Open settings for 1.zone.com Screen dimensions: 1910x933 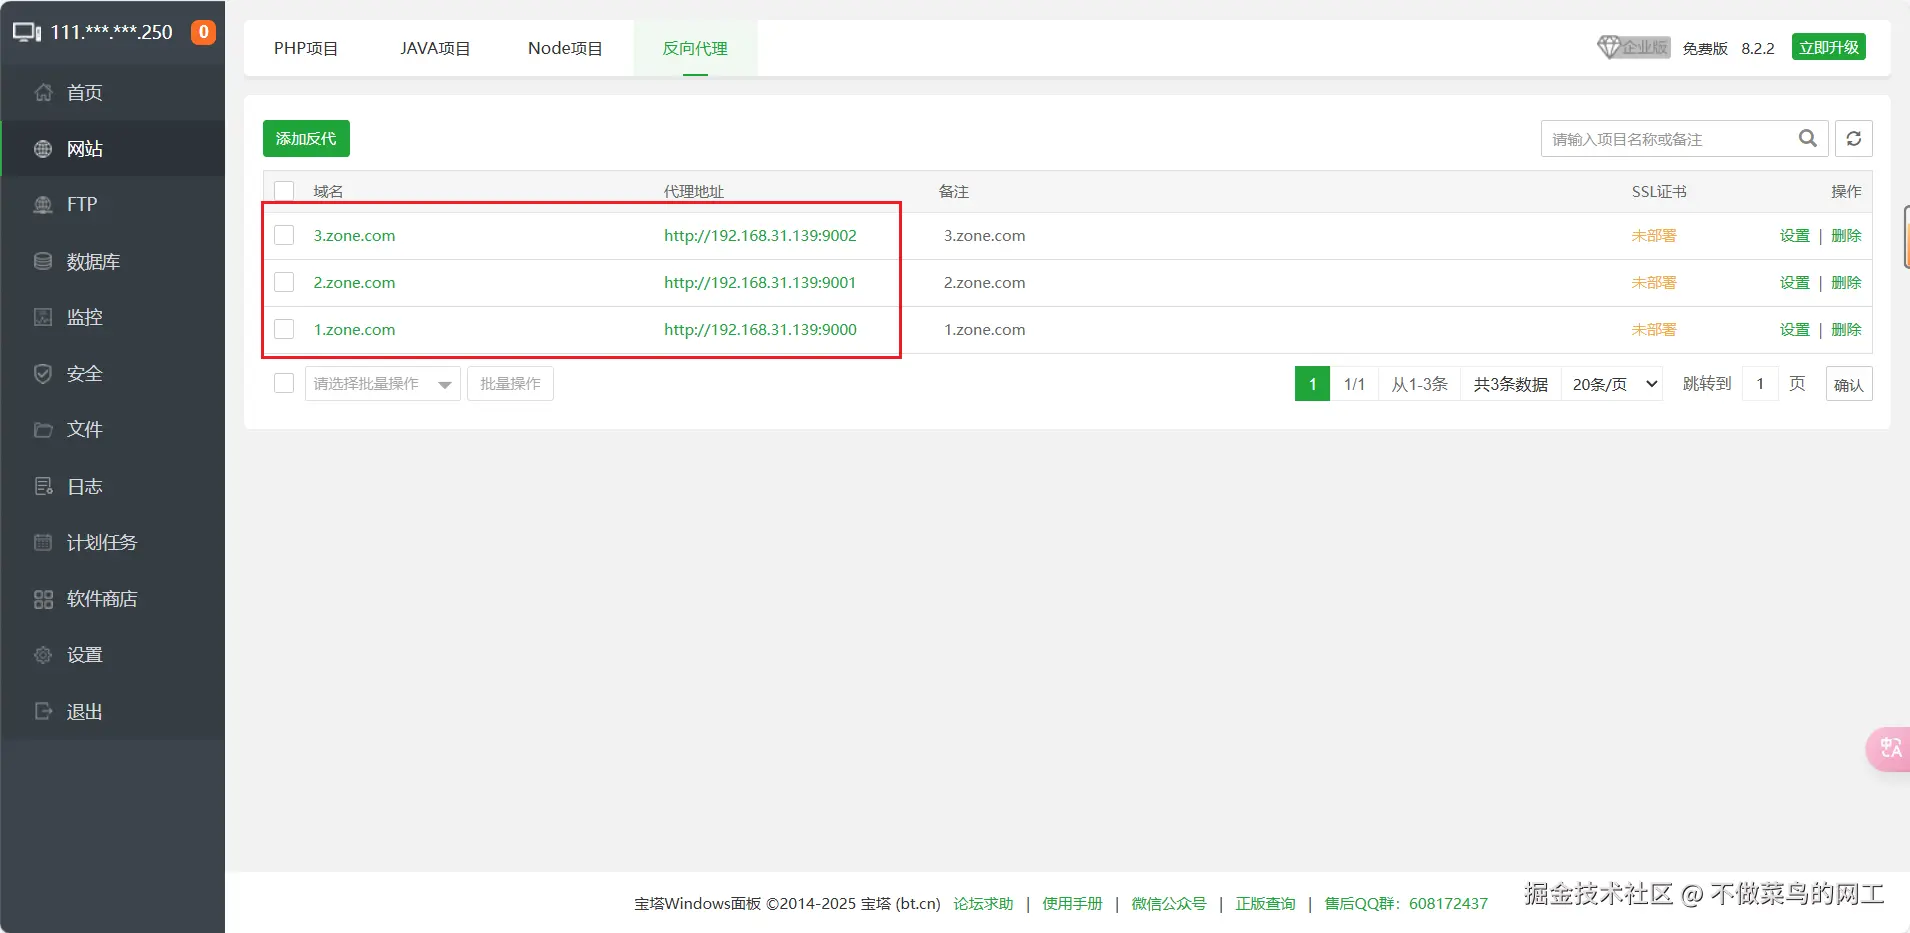point(1795,330)
